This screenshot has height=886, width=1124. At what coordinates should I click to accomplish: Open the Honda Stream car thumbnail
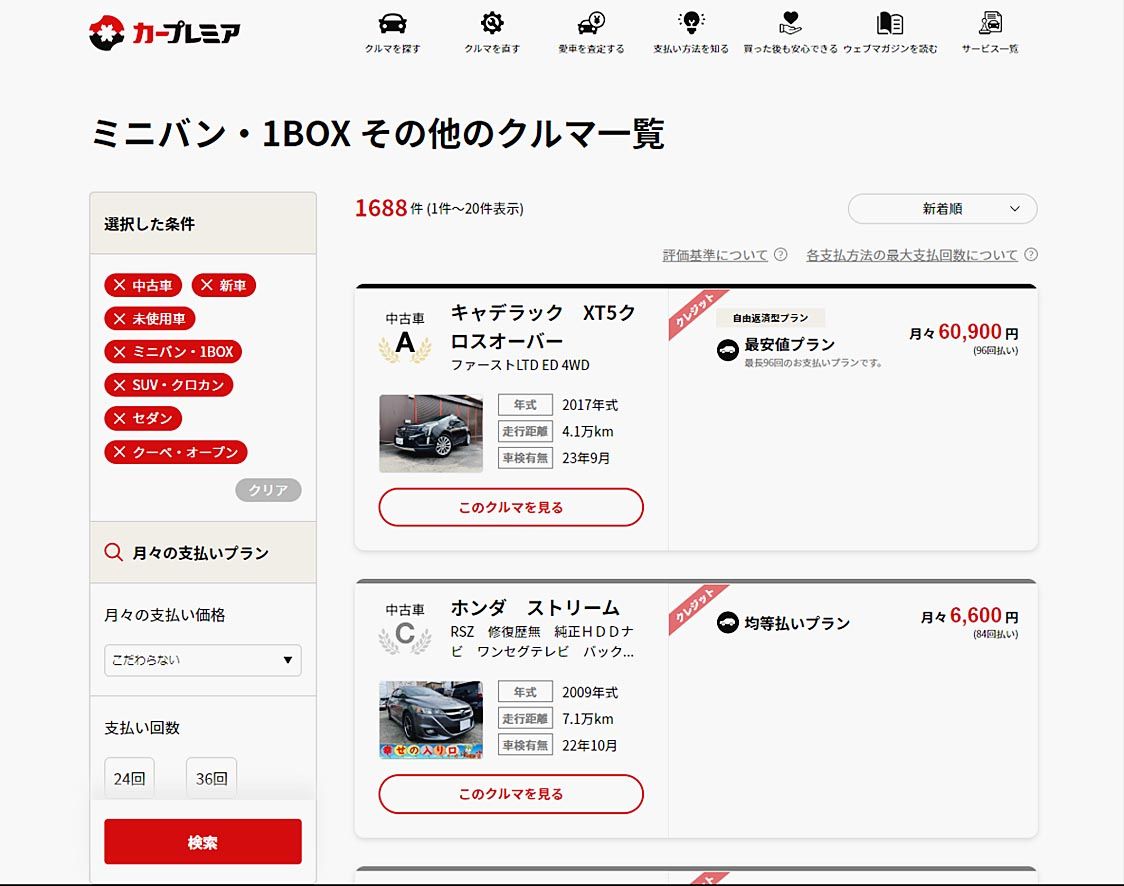pyautogui.click(x=430, y=719)
